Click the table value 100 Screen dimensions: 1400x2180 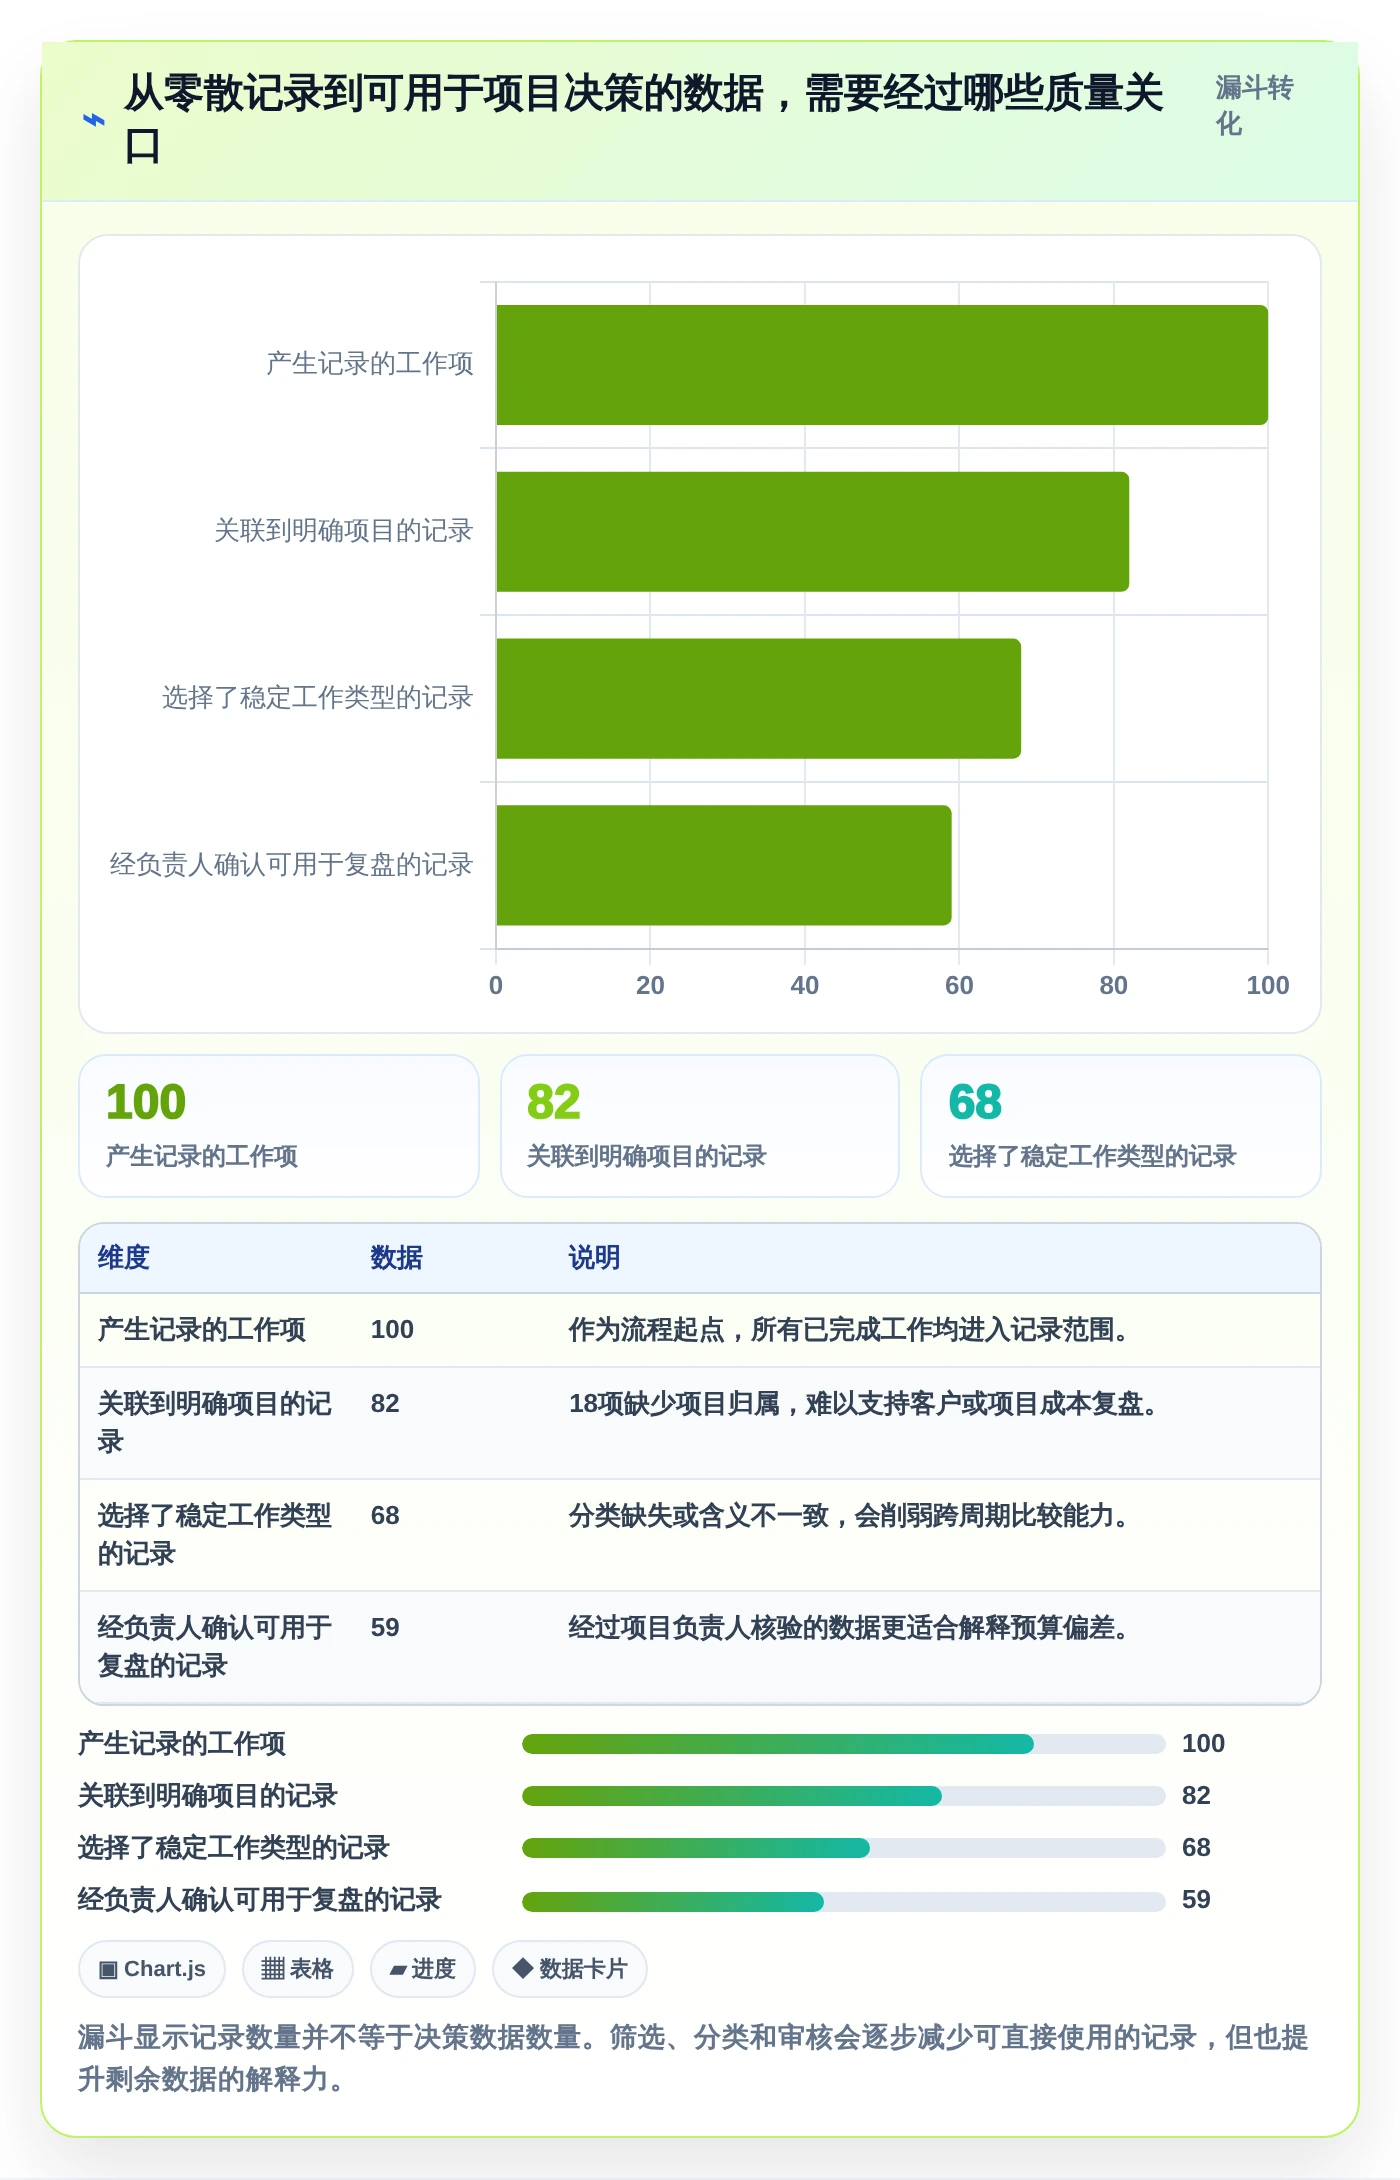point(392,1329)
